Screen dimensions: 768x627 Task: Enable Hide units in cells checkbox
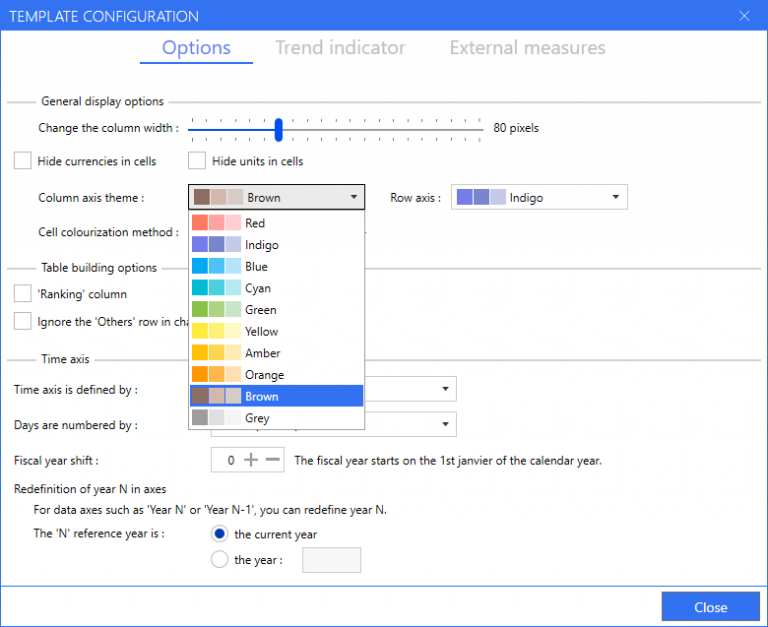point(197,161)
